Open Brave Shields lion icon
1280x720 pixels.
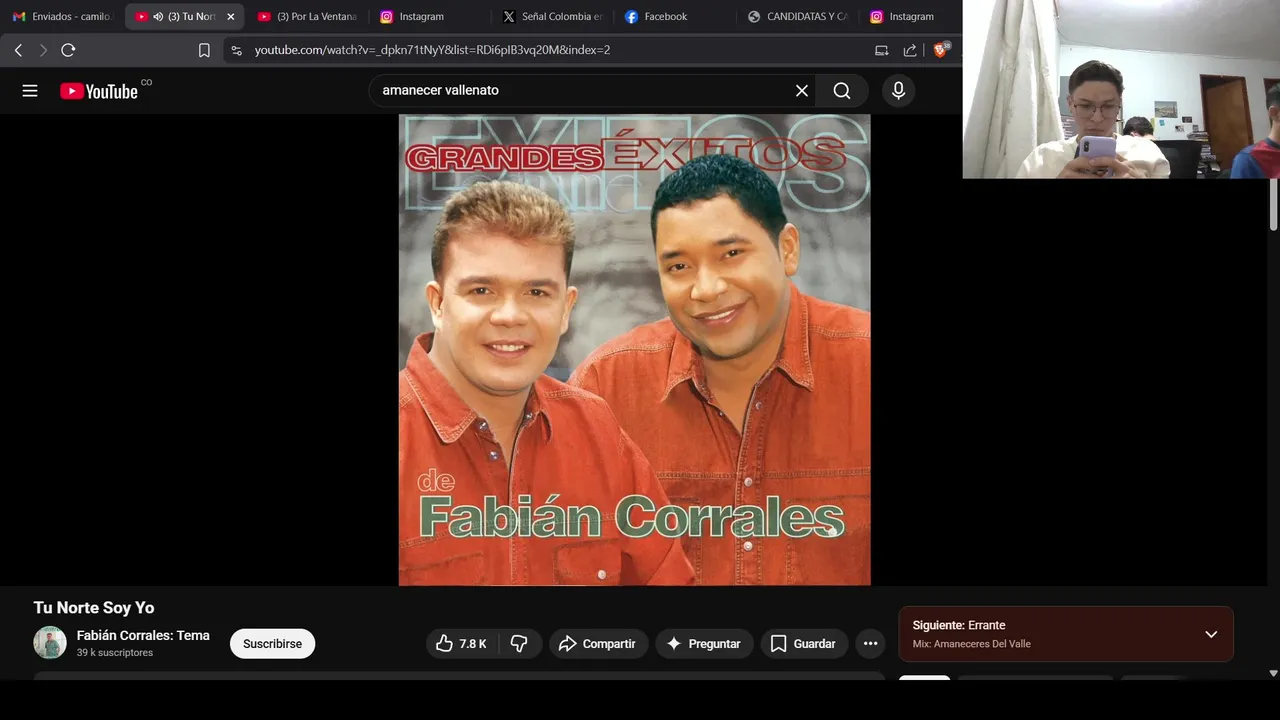[940, 50]
